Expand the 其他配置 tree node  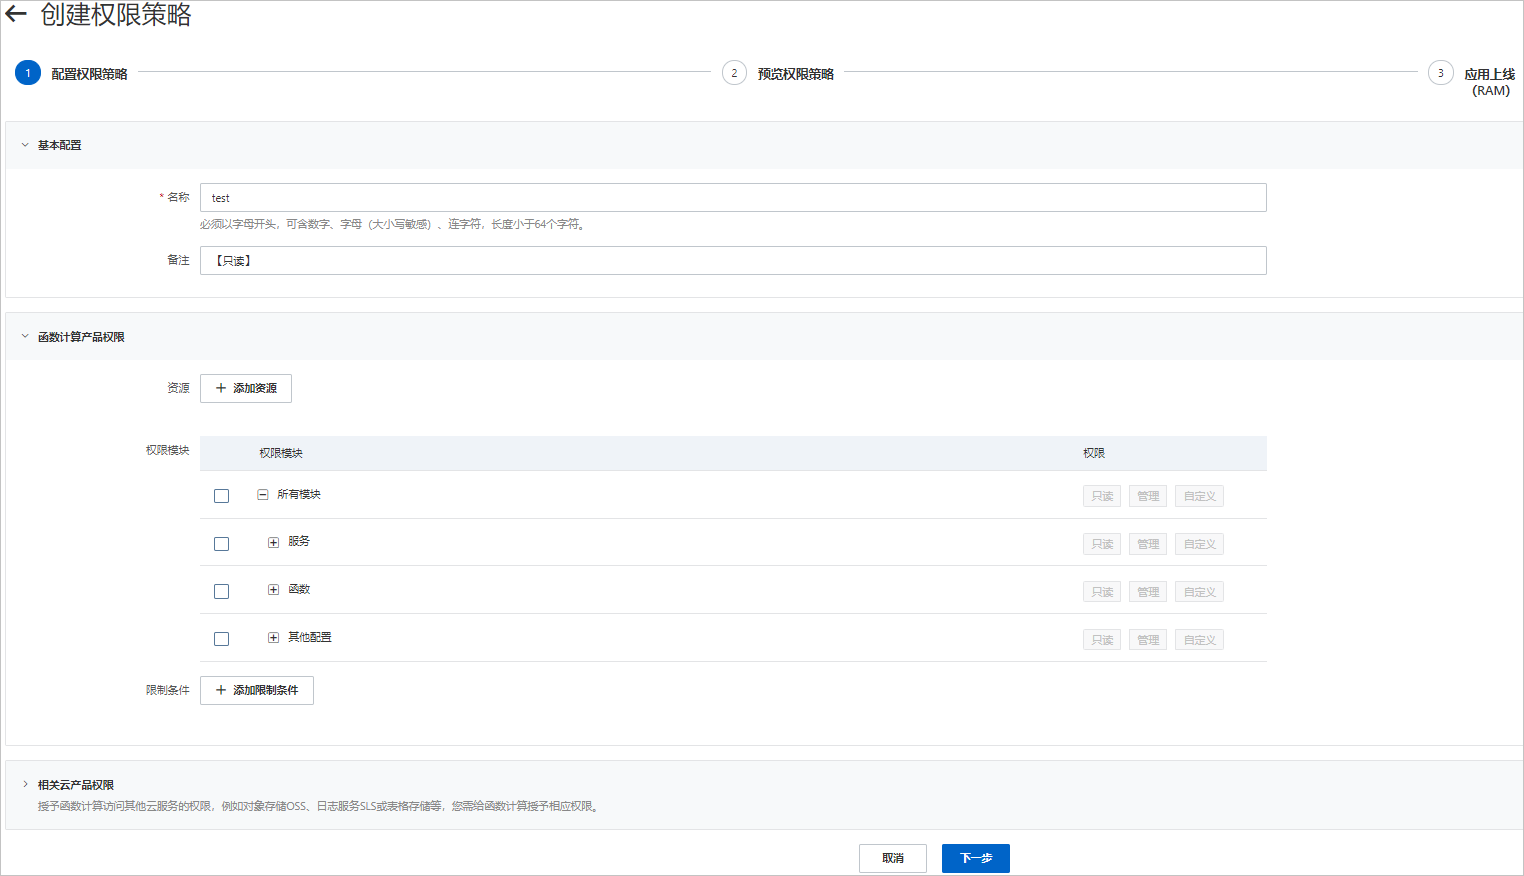coord(274,637)
